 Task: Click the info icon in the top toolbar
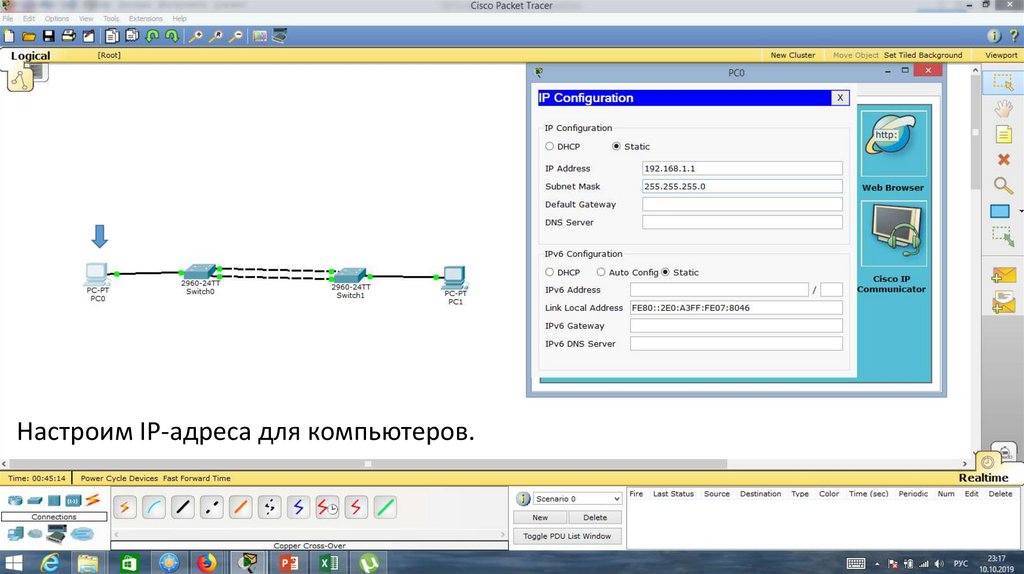click(993, 36)
